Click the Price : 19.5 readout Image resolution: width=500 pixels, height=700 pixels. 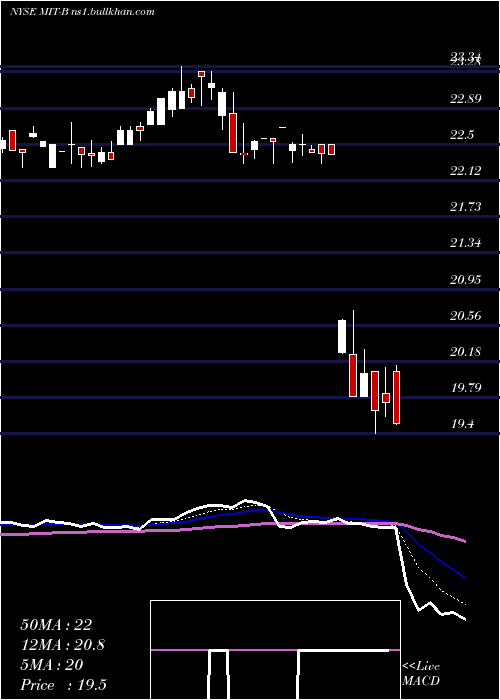tap(63, 685)
